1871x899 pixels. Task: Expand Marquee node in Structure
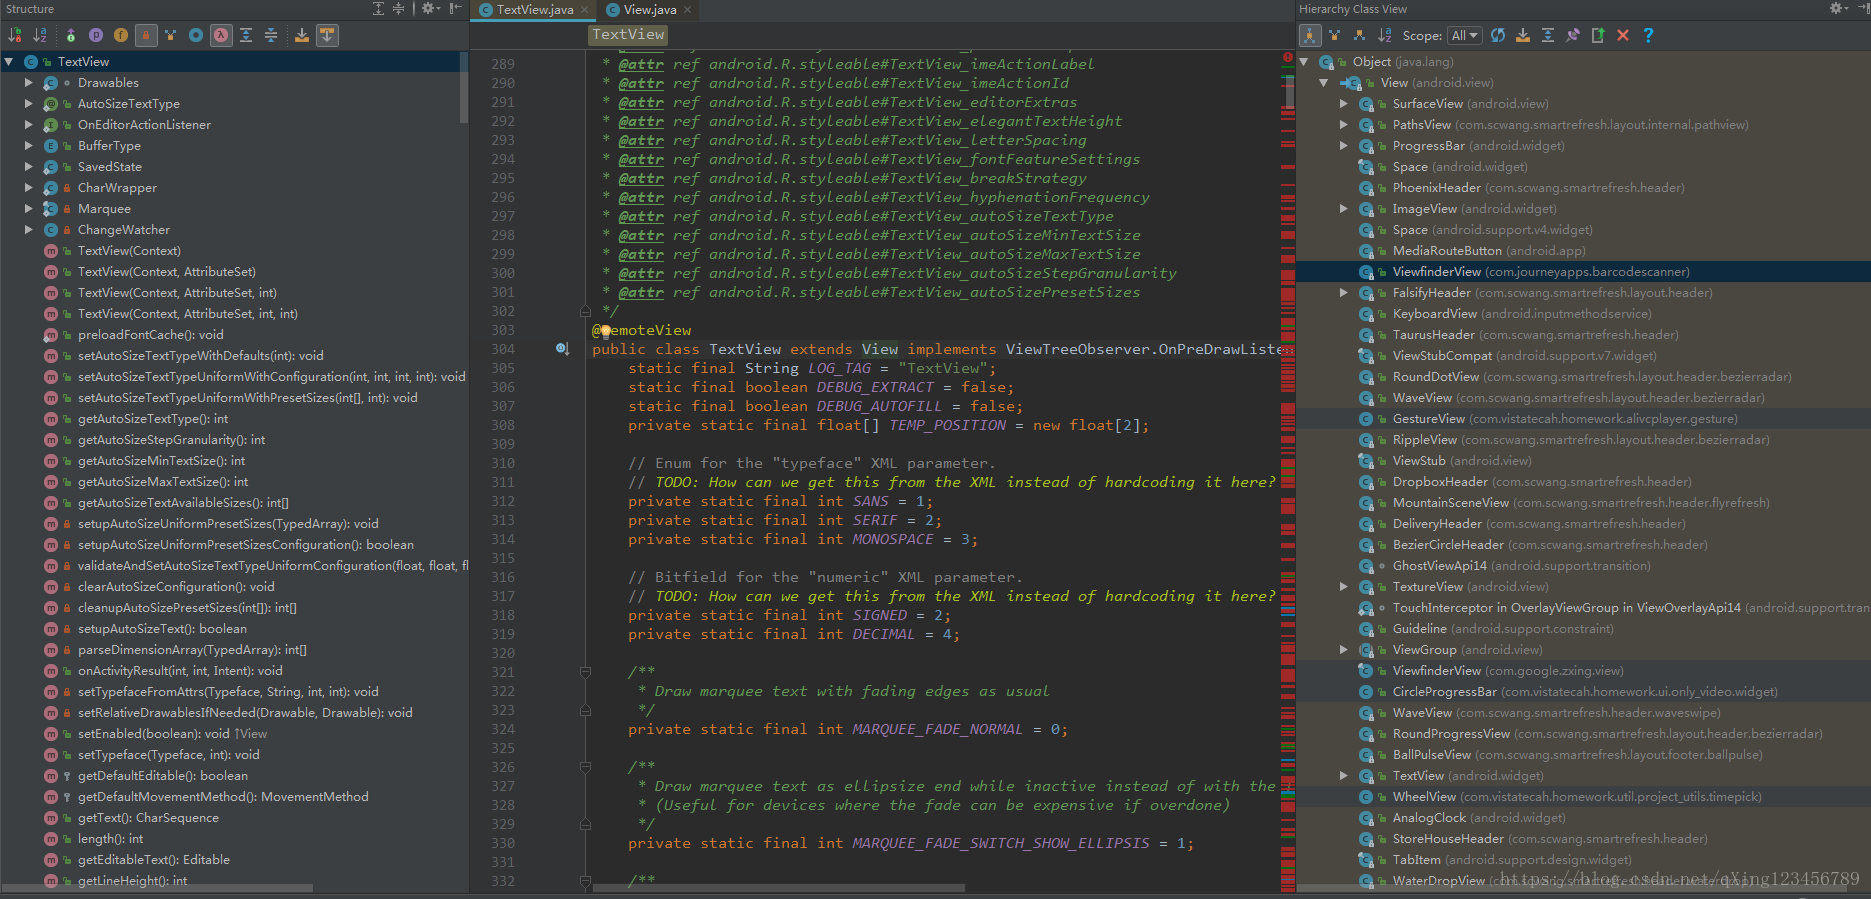tap(28, 209)
